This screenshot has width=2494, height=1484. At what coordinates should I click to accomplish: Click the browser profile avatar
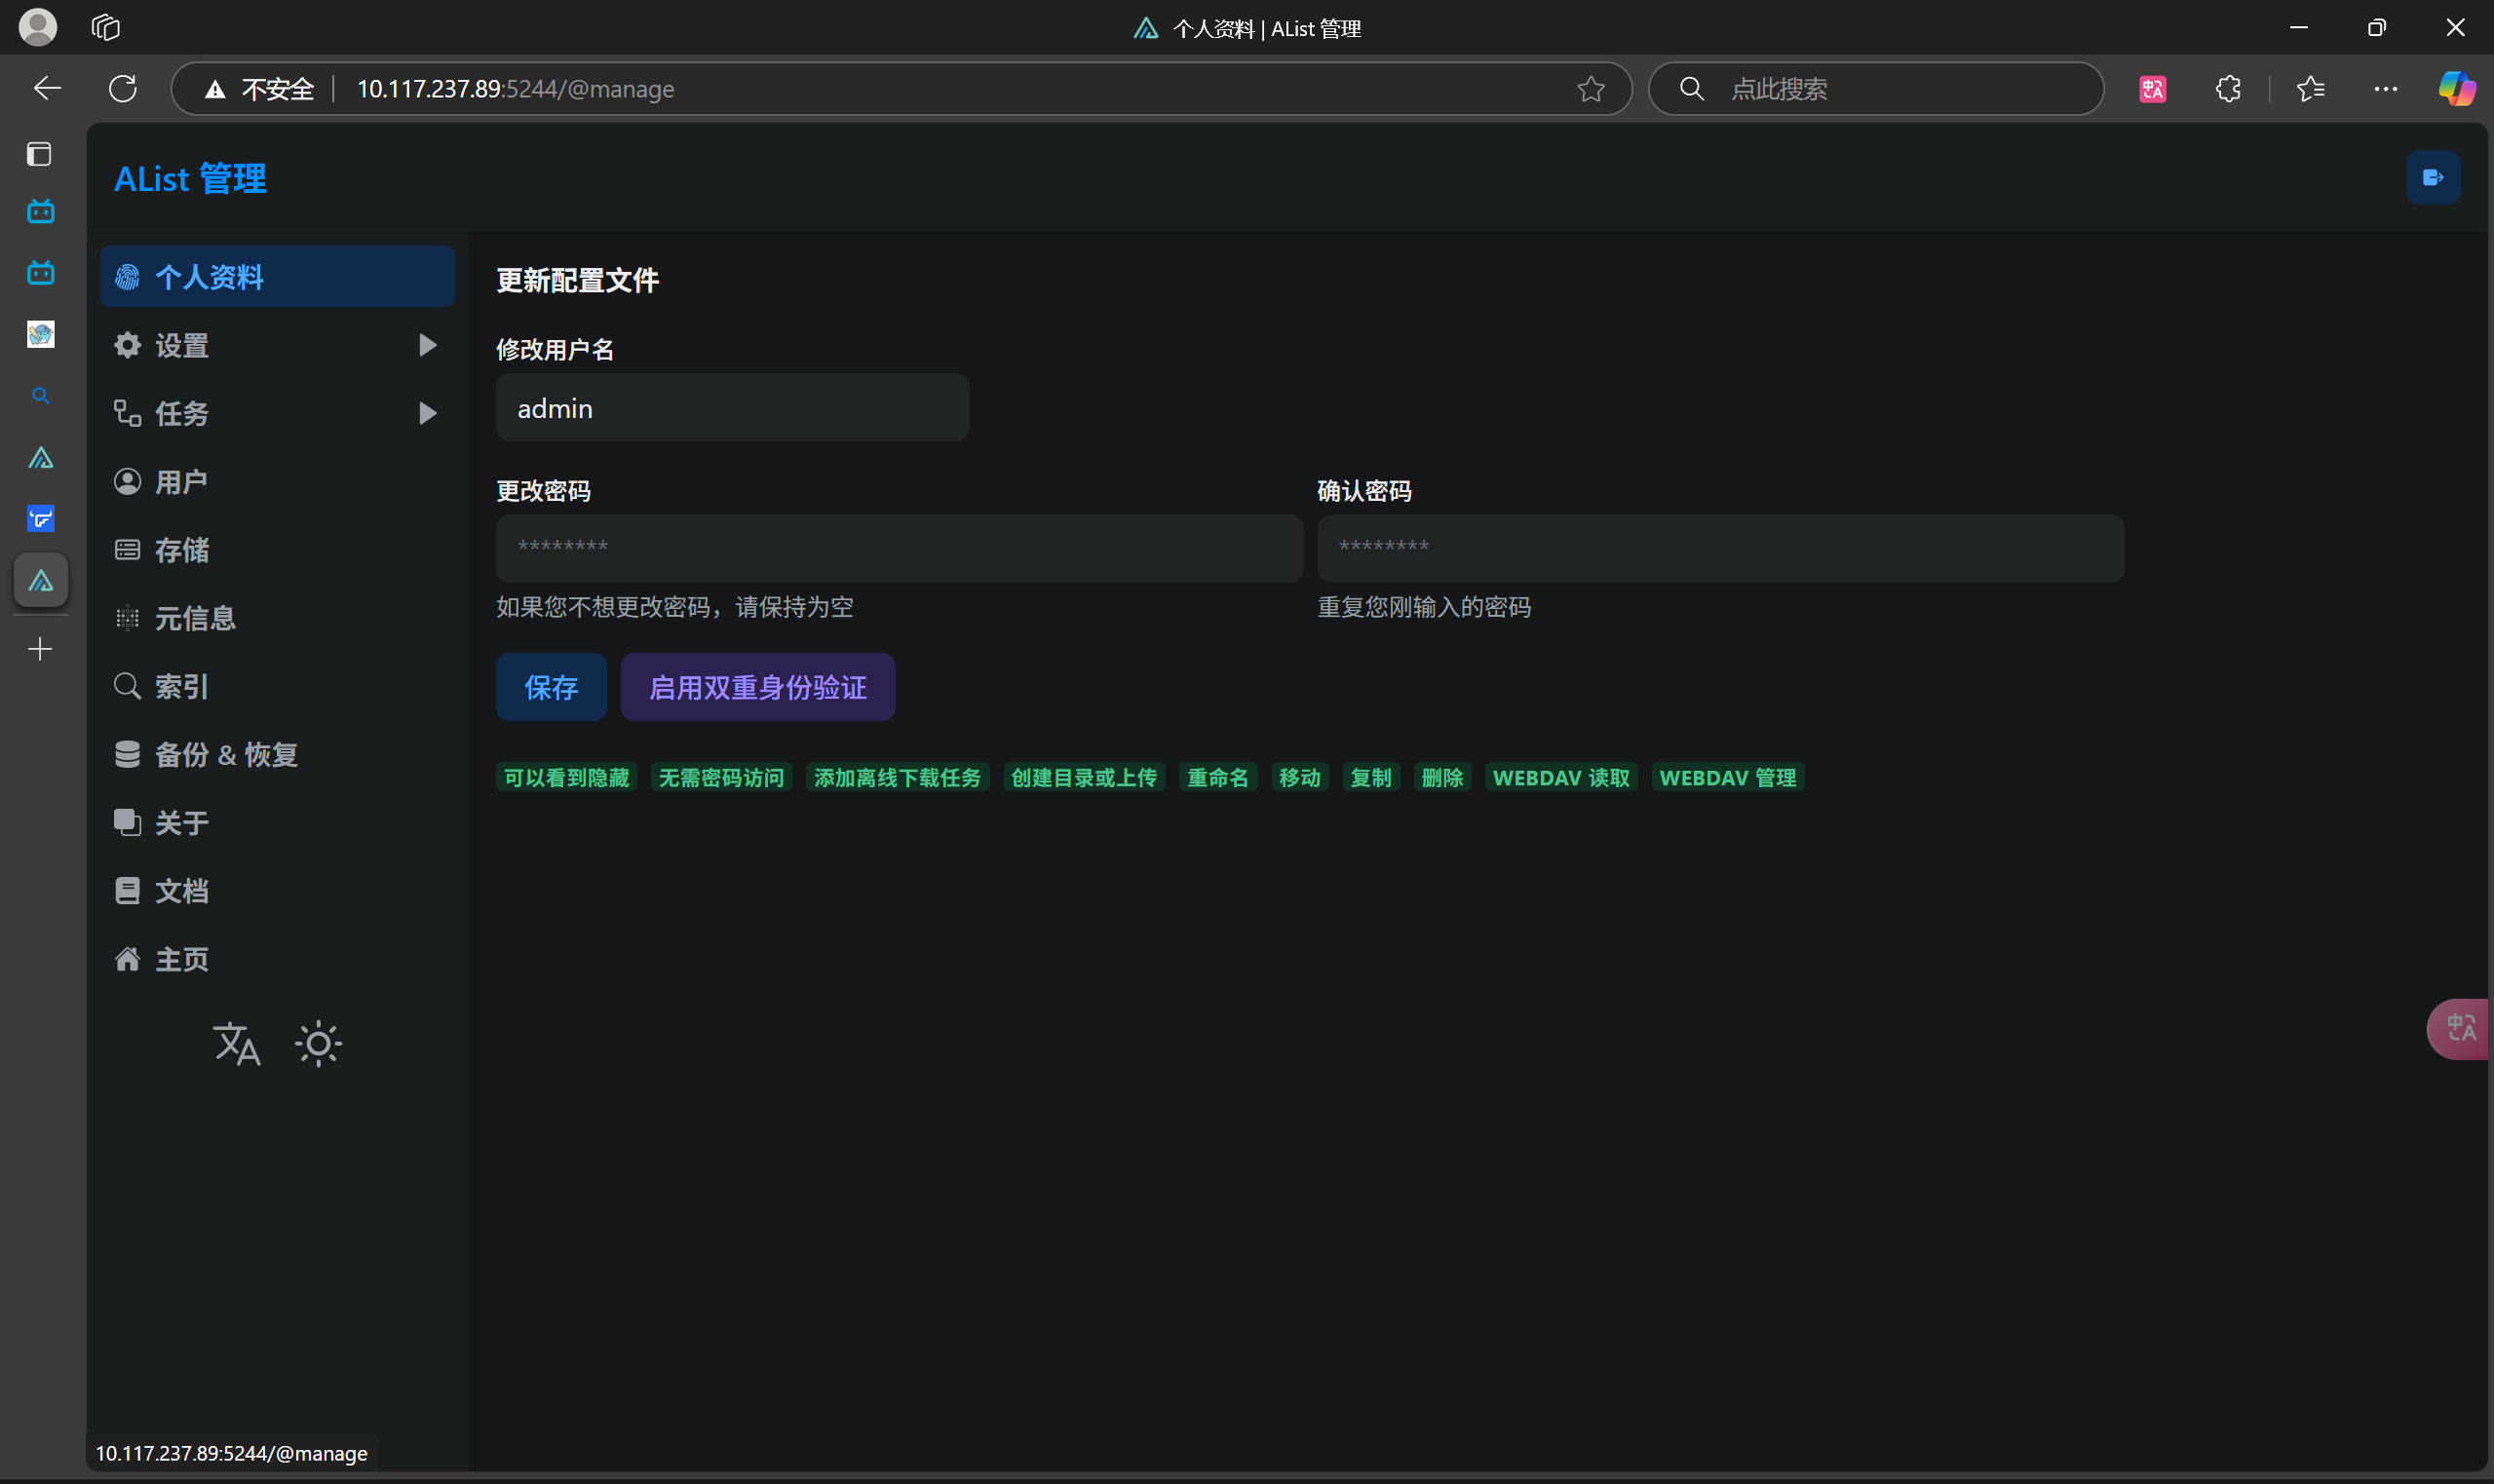point(38,27)
